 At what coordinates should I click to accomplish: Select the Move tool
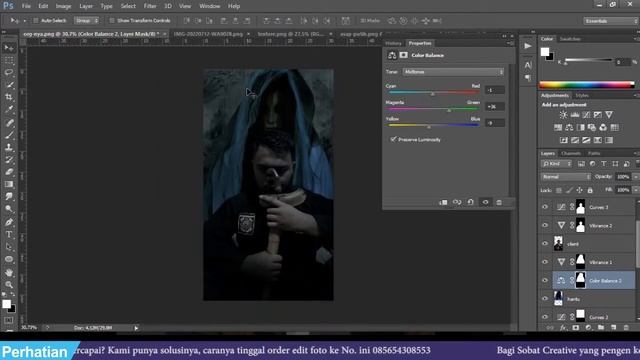click(9, 48)
